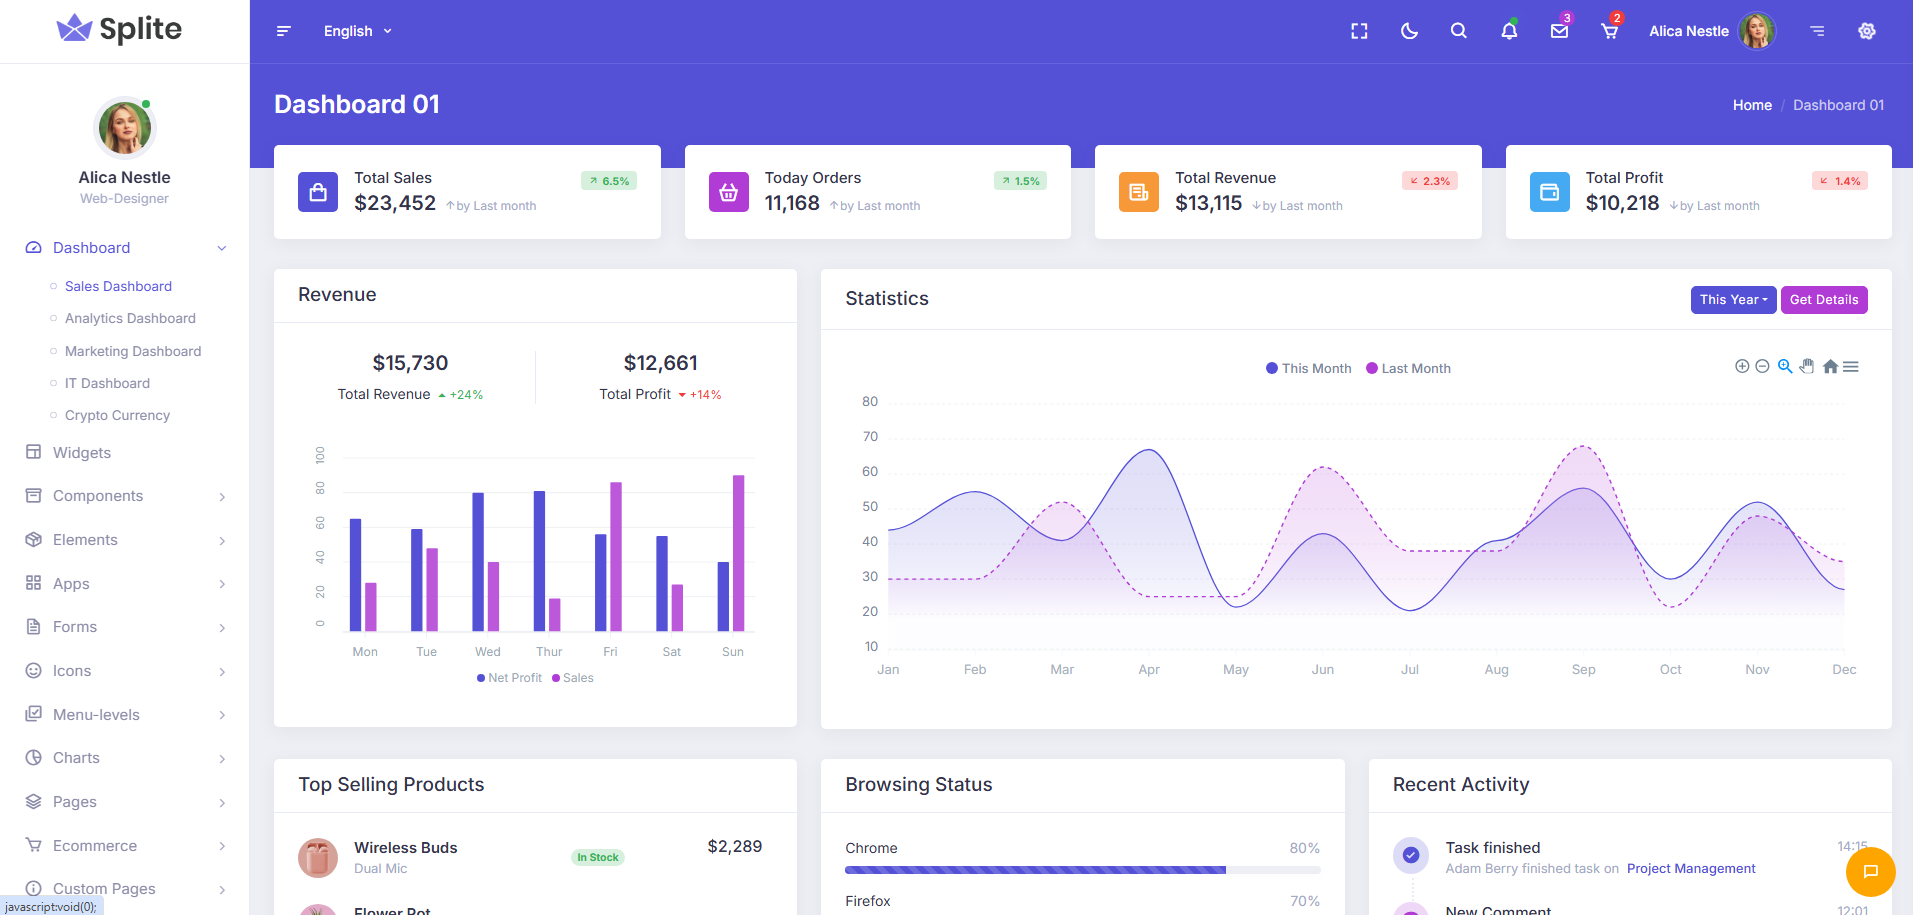This screenshot has height=915, width=1913.
Task: Click the Wireless Buds product thumbnail
Action: (318, 857)
